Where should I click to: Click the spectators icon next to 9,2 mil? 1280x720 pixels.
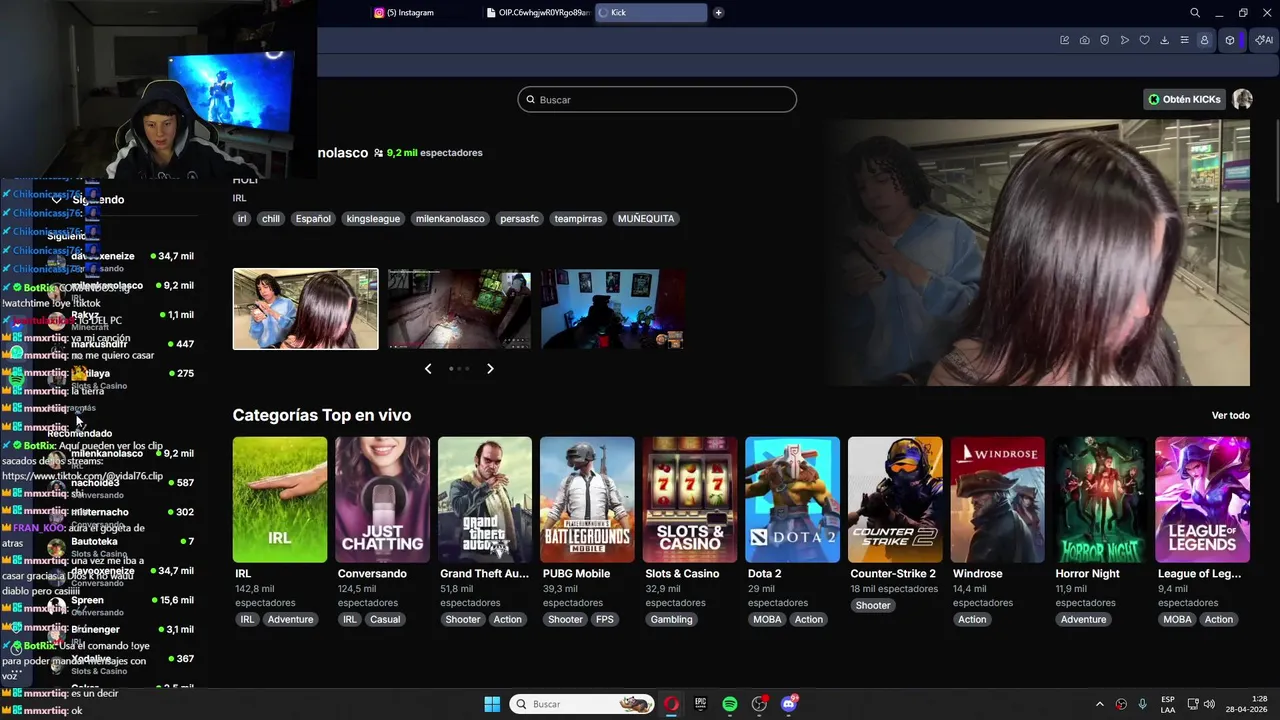click(378, 153)
